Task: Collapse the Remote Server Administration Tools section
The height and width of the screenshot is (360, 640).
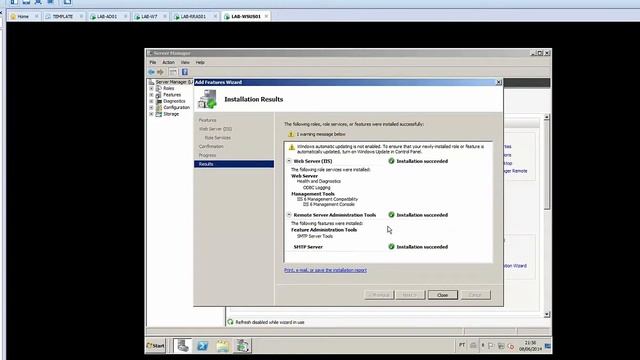Action: click(289, 215)
